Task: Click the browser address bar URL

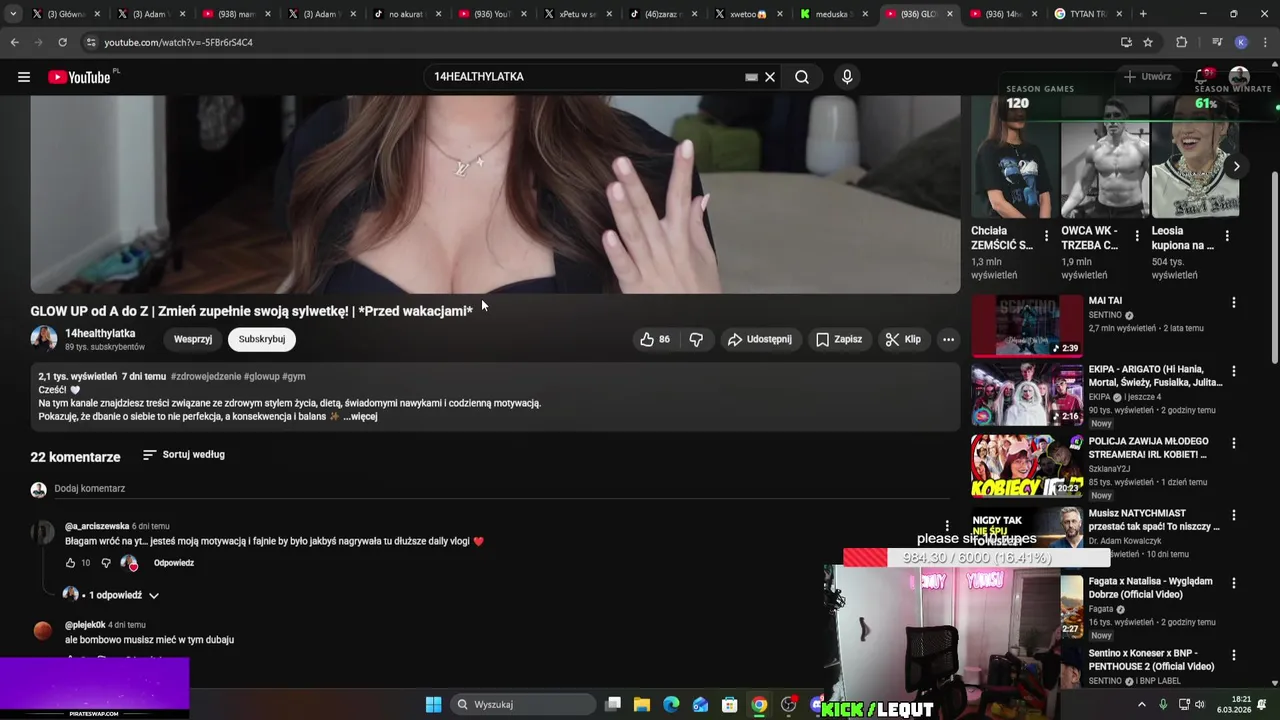Action: pyautogui.click(x=178, y=42)
